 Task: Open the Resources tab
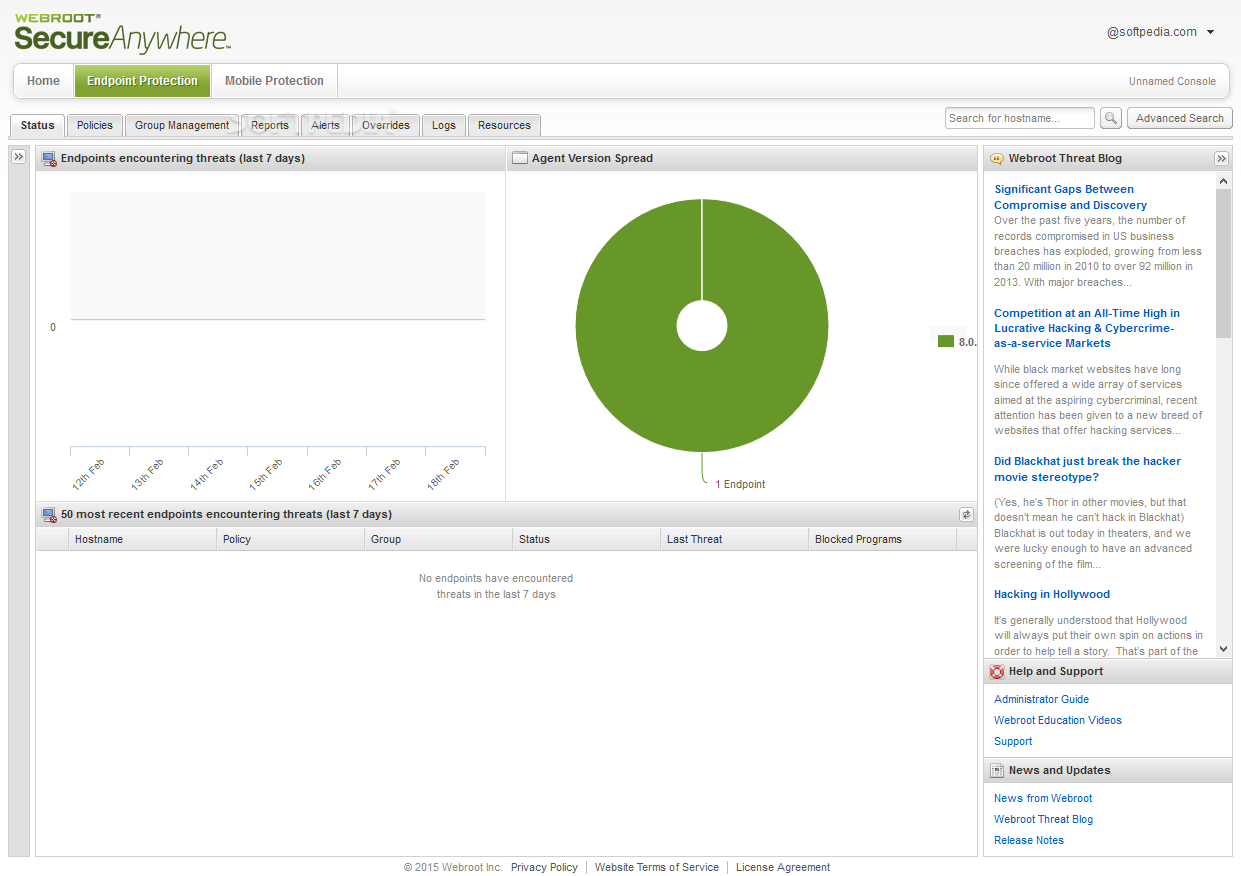point(504,125)
